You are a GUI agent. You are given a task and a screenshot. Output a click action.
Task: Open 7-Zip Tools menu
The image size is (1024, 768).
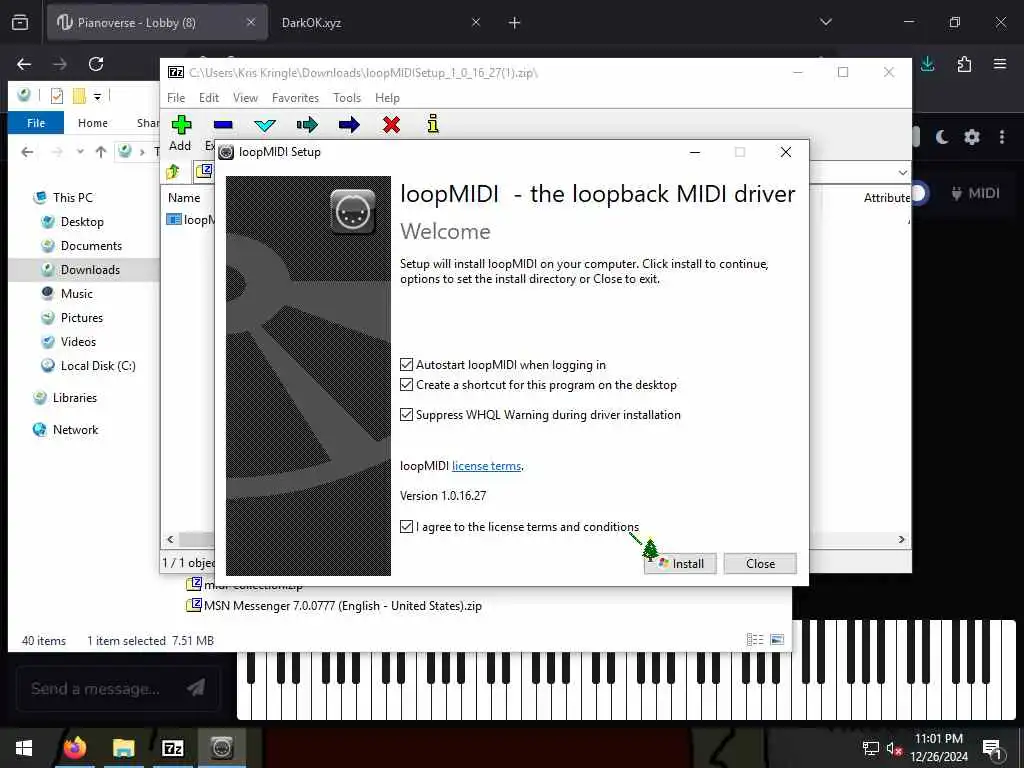click(347, 98)
